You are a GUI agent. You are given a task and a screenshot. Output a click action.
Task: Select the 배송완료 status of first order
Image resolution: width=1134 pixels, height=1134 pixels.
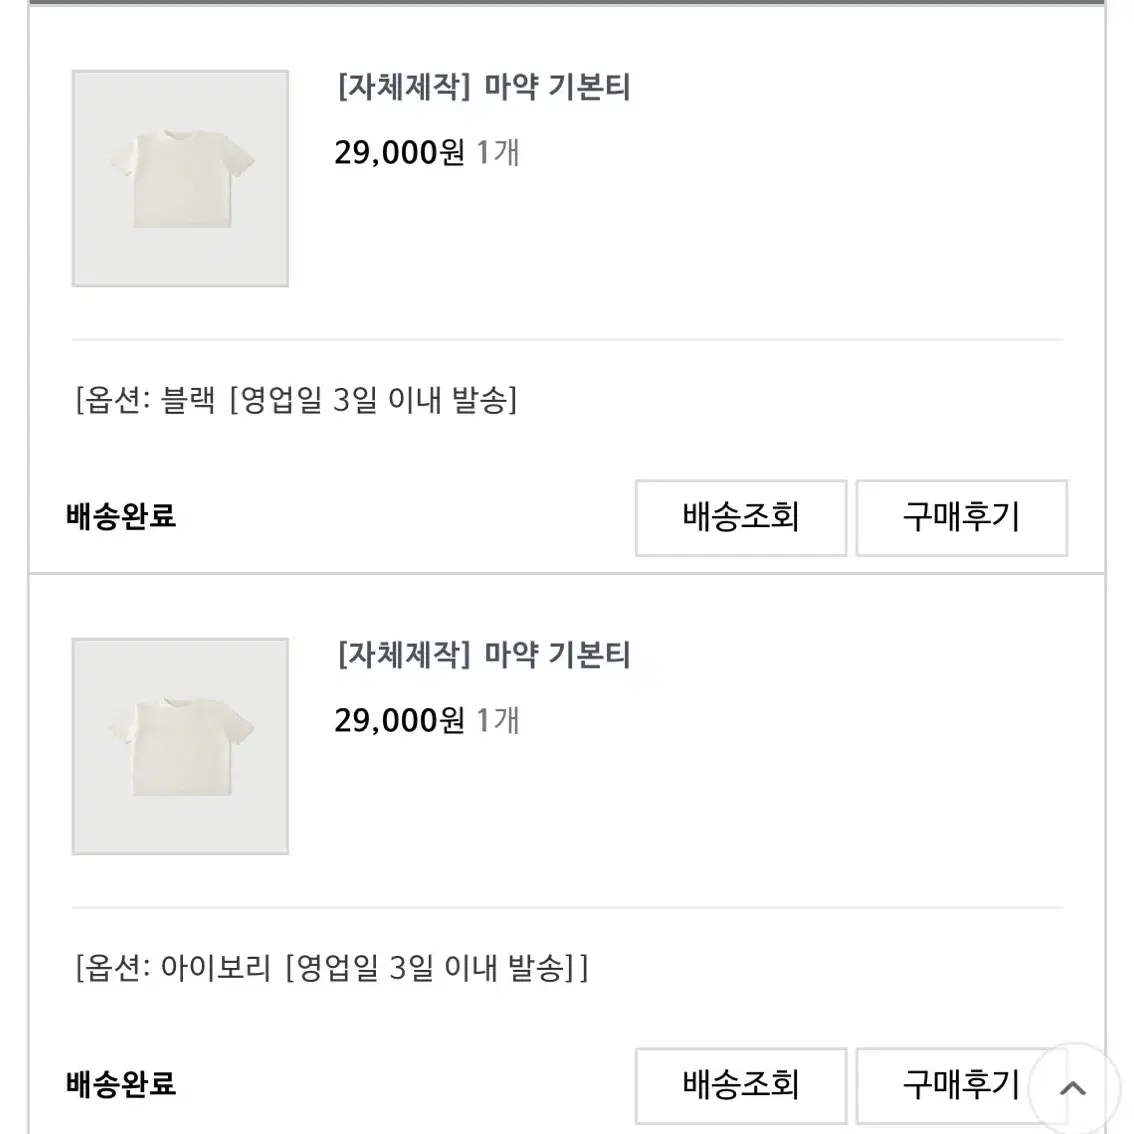coord(121,516)
